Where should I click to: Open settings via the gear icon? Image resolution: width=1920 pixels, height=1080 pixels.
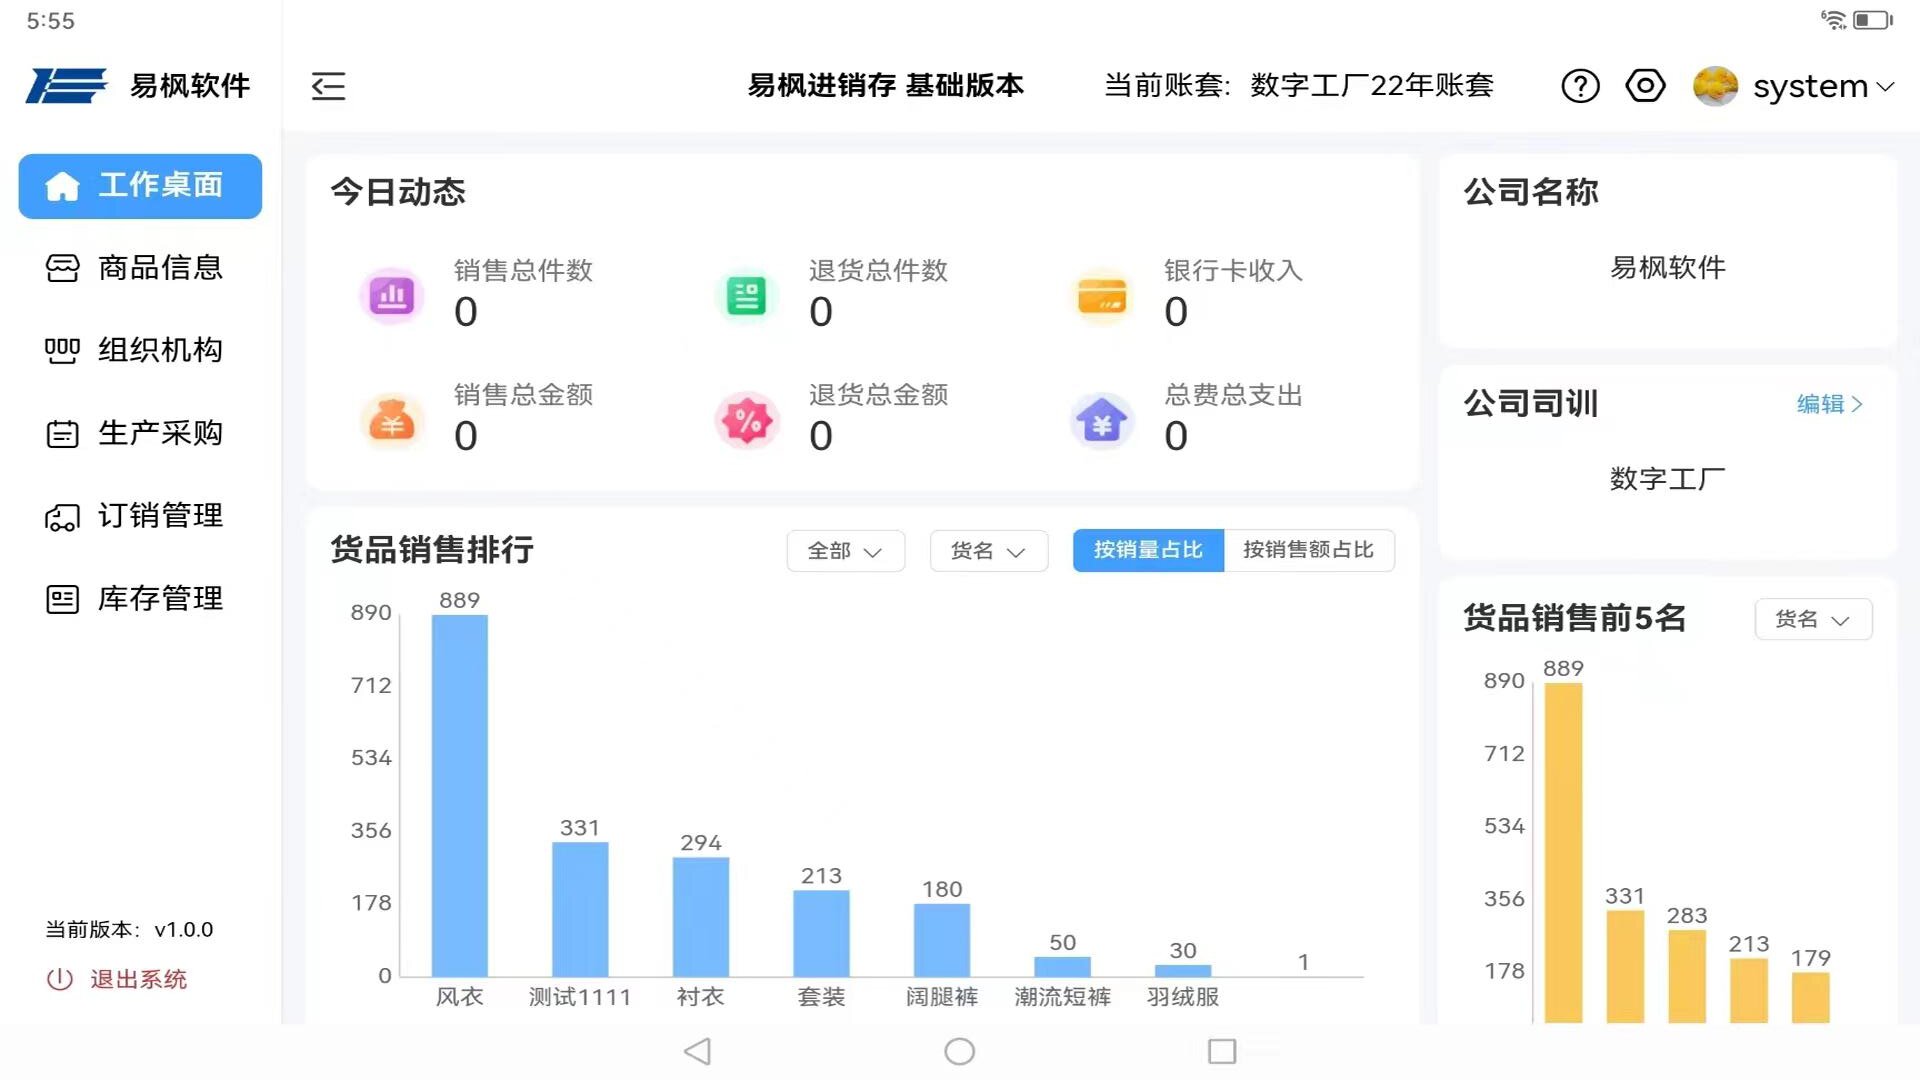(x=1645, y=86)
